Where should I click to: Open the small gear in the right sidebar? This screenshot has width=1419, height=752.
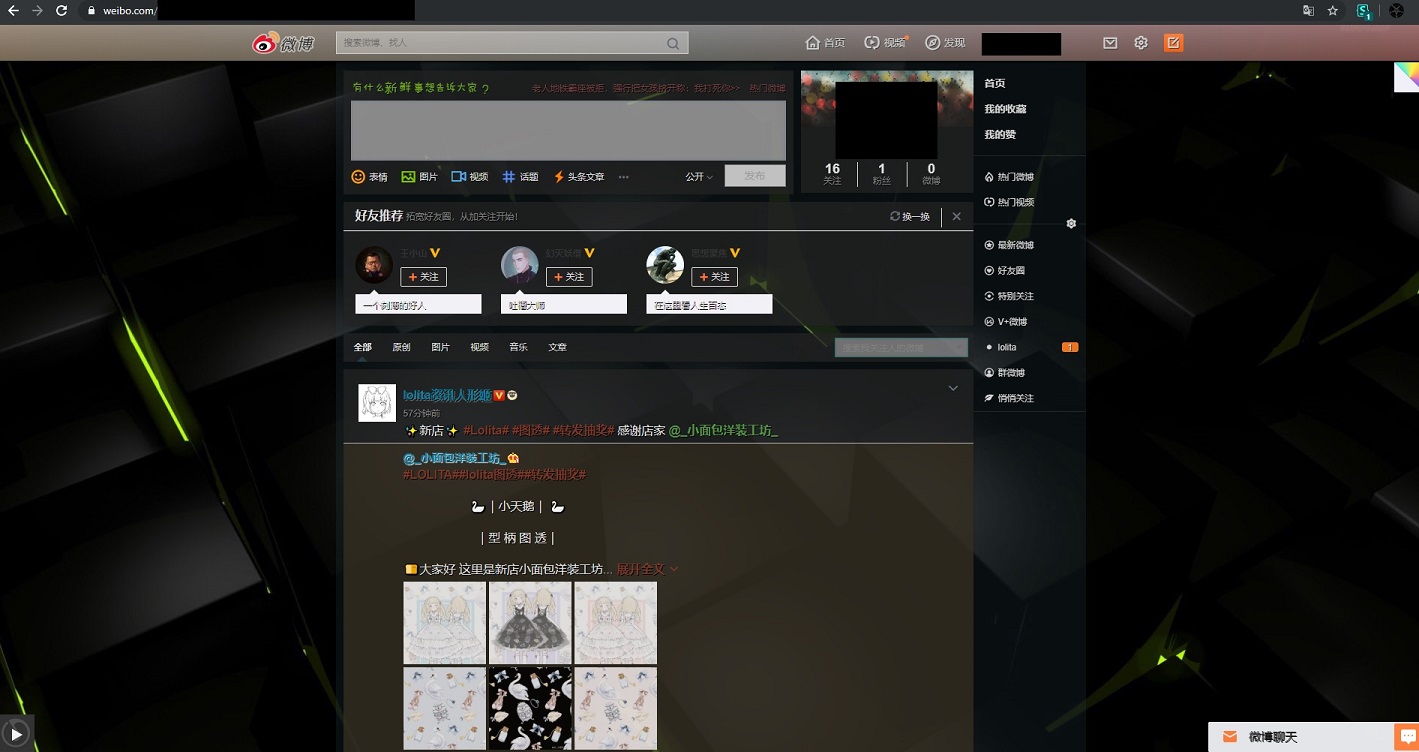(1071, 223)
